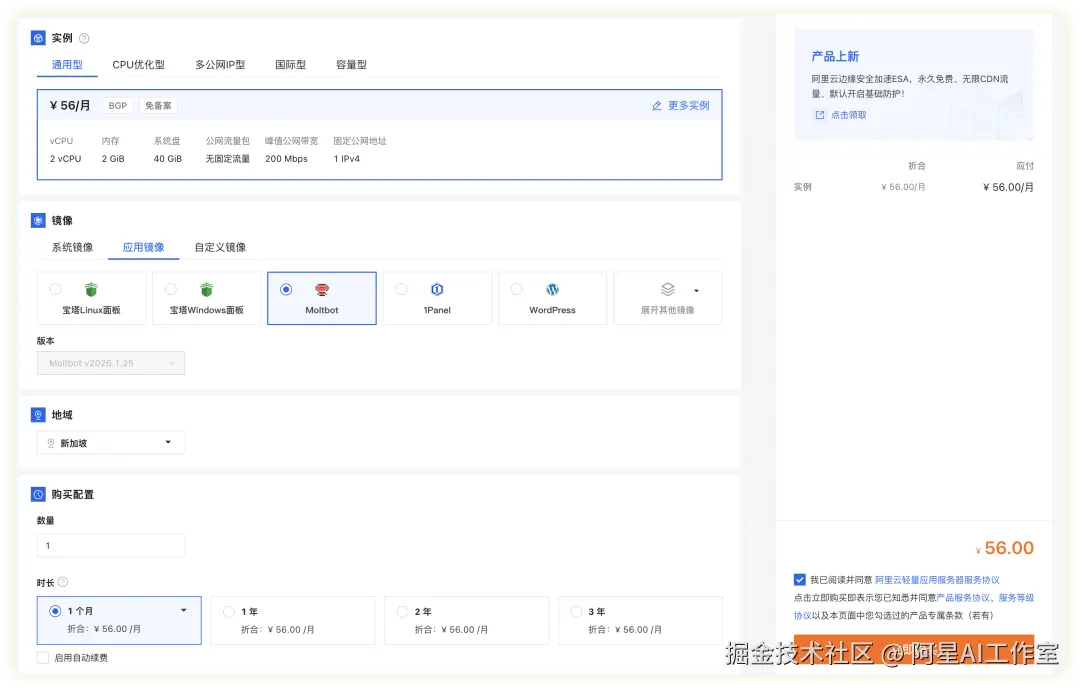This screenshot has width=1080, height=688.
Task: Click the 无固定流量 traffic value
Action: coord(228,158)
